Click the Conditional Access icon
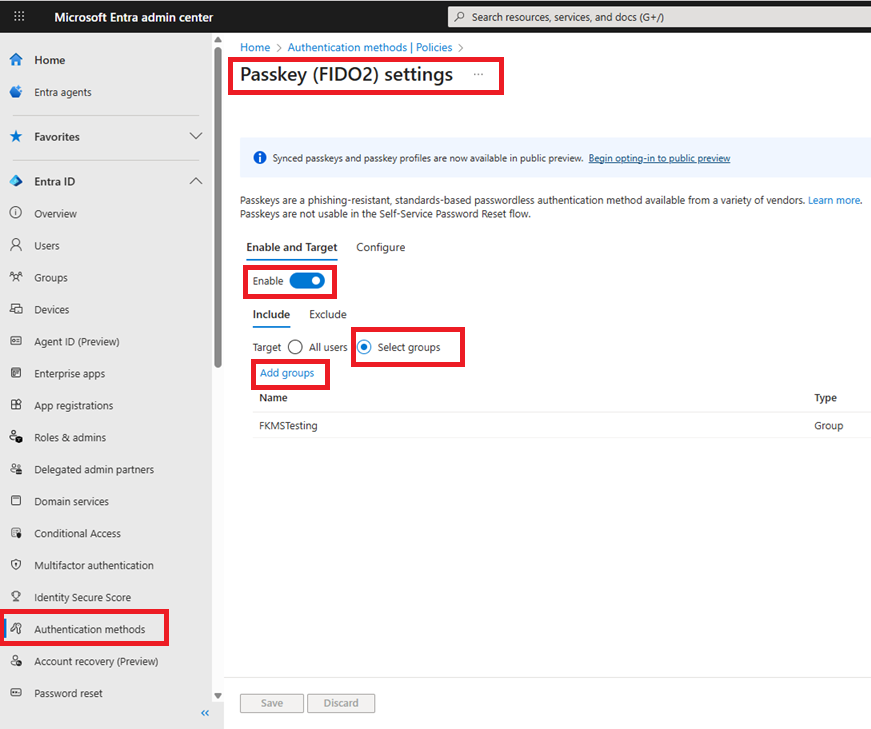The height and width of the screenshot is (729, 871). 16,533
